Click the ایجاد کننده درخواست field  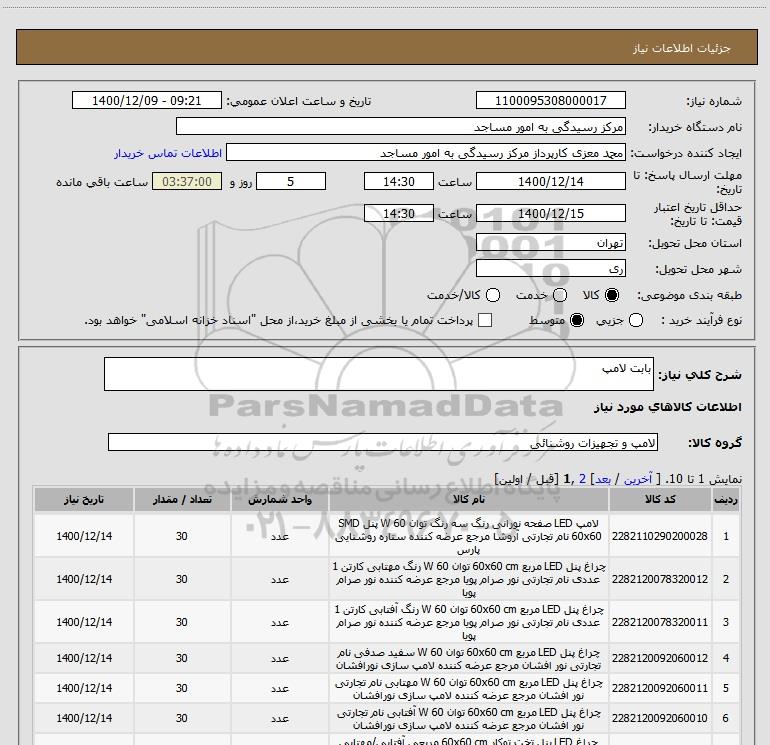[426, 152]
